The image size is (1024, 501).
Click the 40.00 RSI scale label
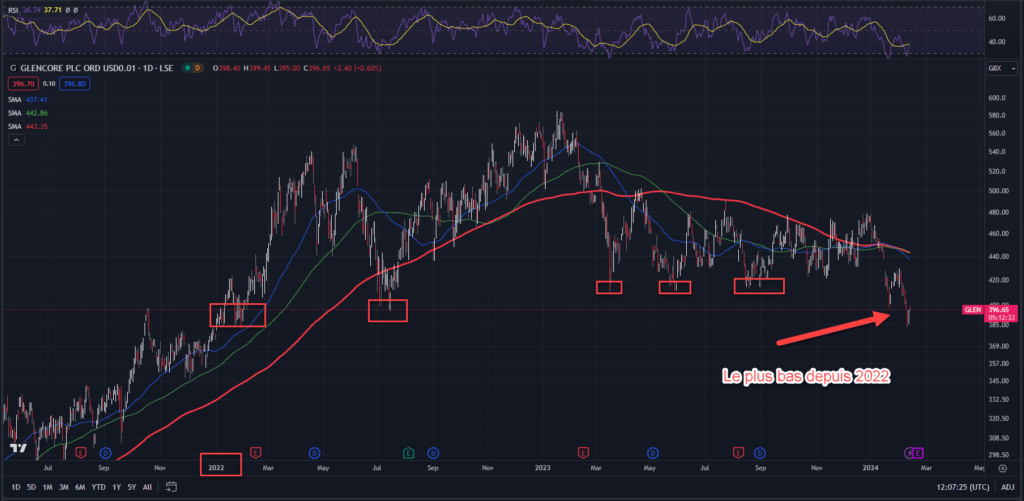997,42
